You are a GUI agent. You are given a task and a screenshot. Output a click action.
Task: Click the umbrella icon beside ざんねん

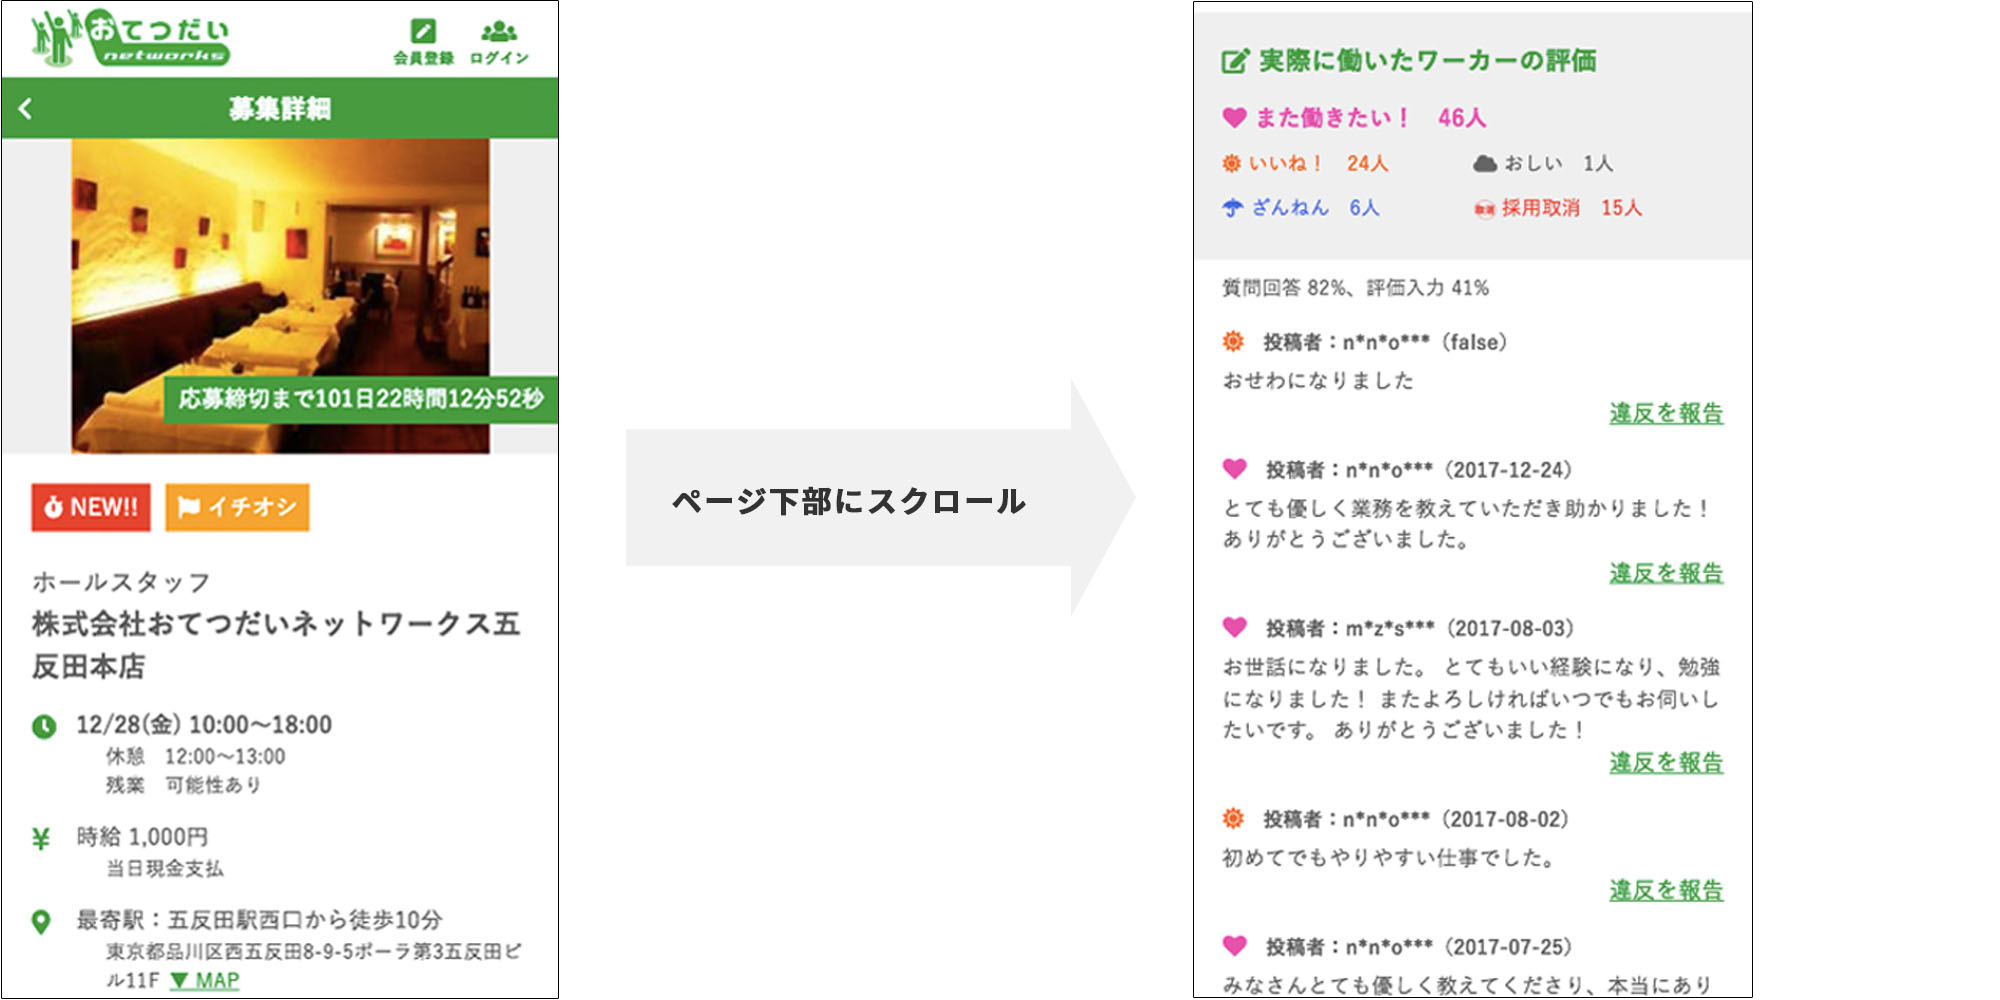[x=1233, y=208]
